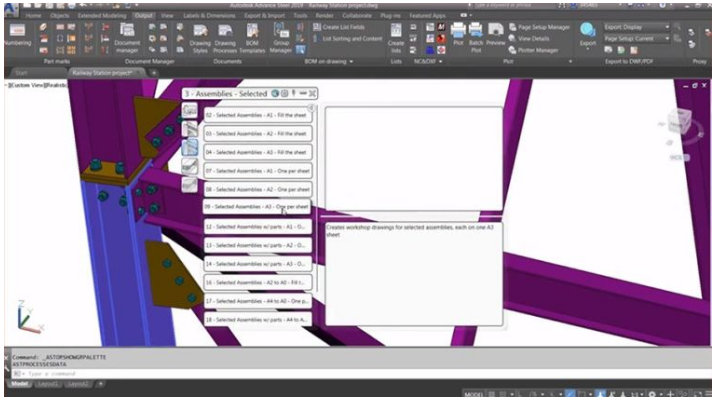Click second category icon in assemblies palette sidebar
The image size is (717, 402).
[190, 129]
